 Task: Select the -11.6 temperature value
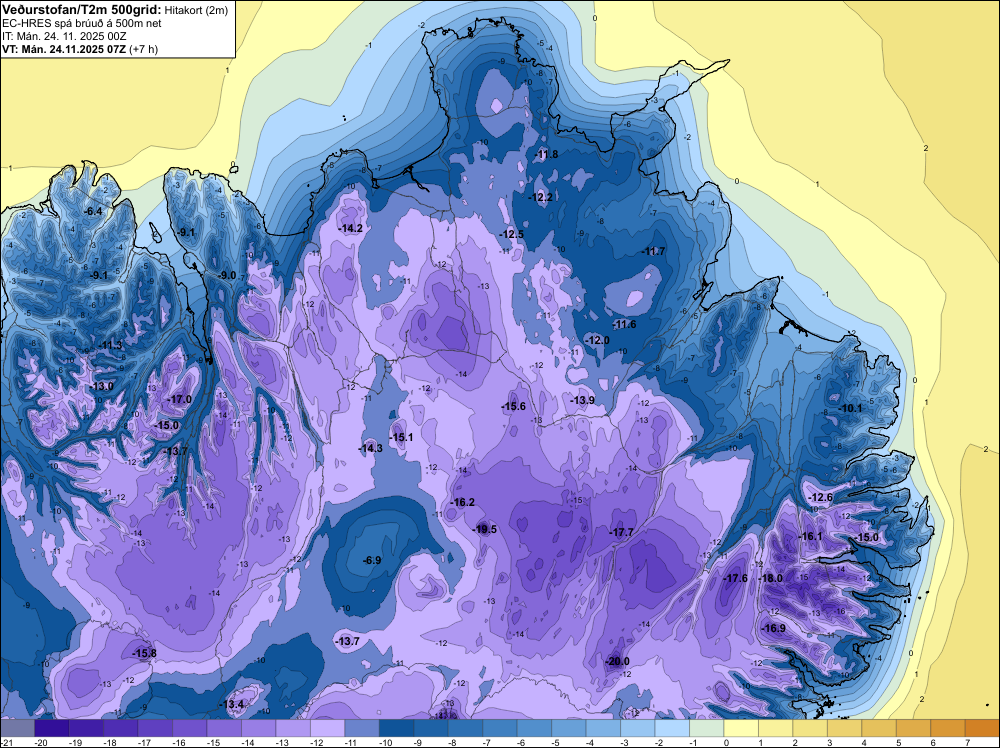[624, 325]
